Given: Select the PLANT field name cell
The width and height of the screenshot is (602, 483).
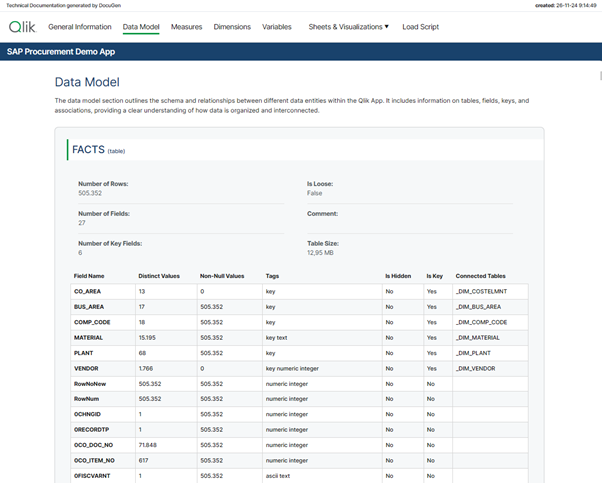Looking at the screenshot, I should click(103, 353).
